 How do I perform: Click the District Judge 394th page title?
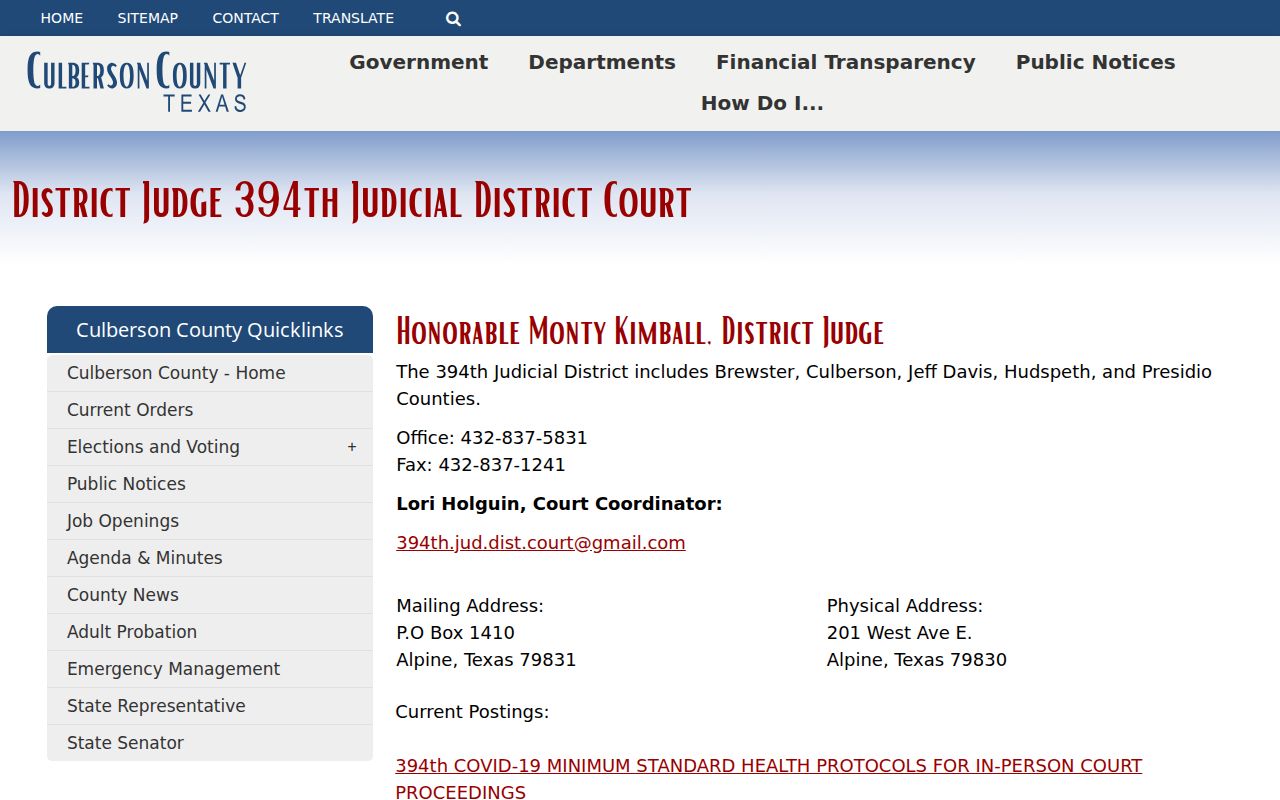352,201
